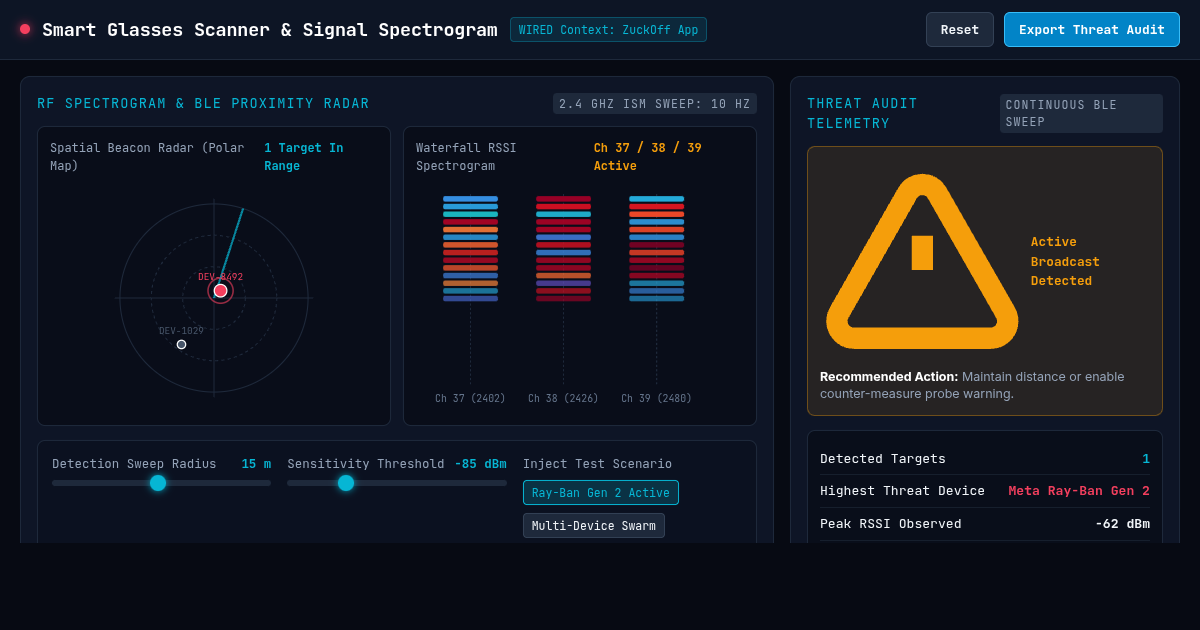
Task: Select the DEV-1029 grey beacon on radar
Action: [181, 344]
